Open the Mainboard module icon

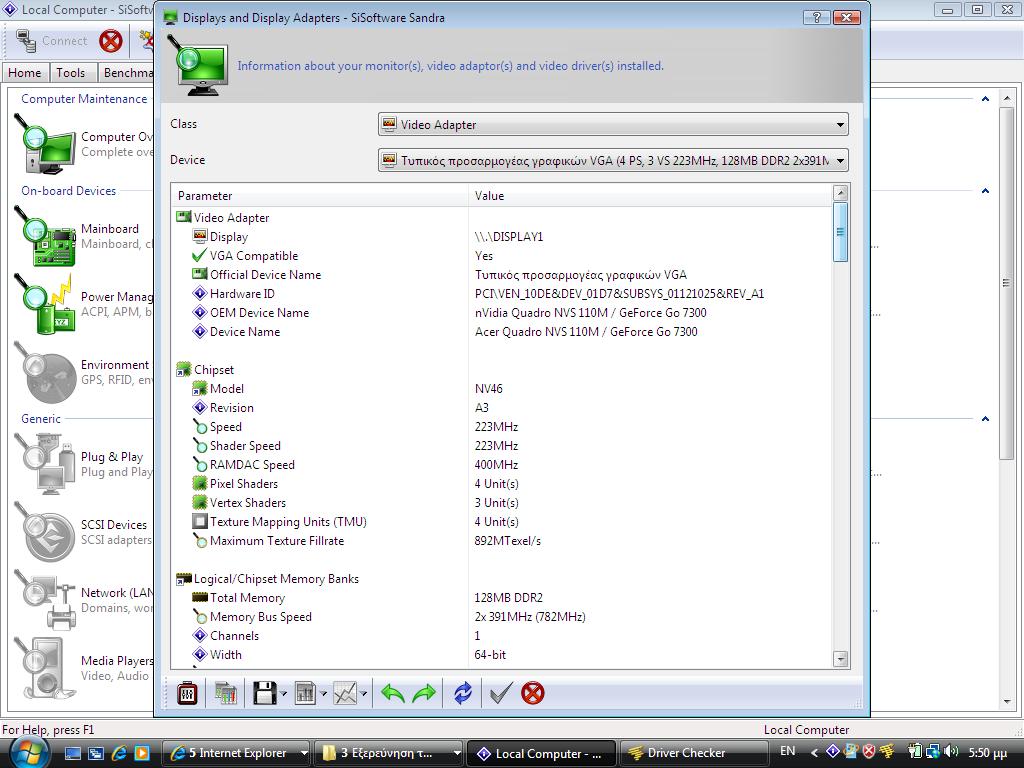pos(44,234)
